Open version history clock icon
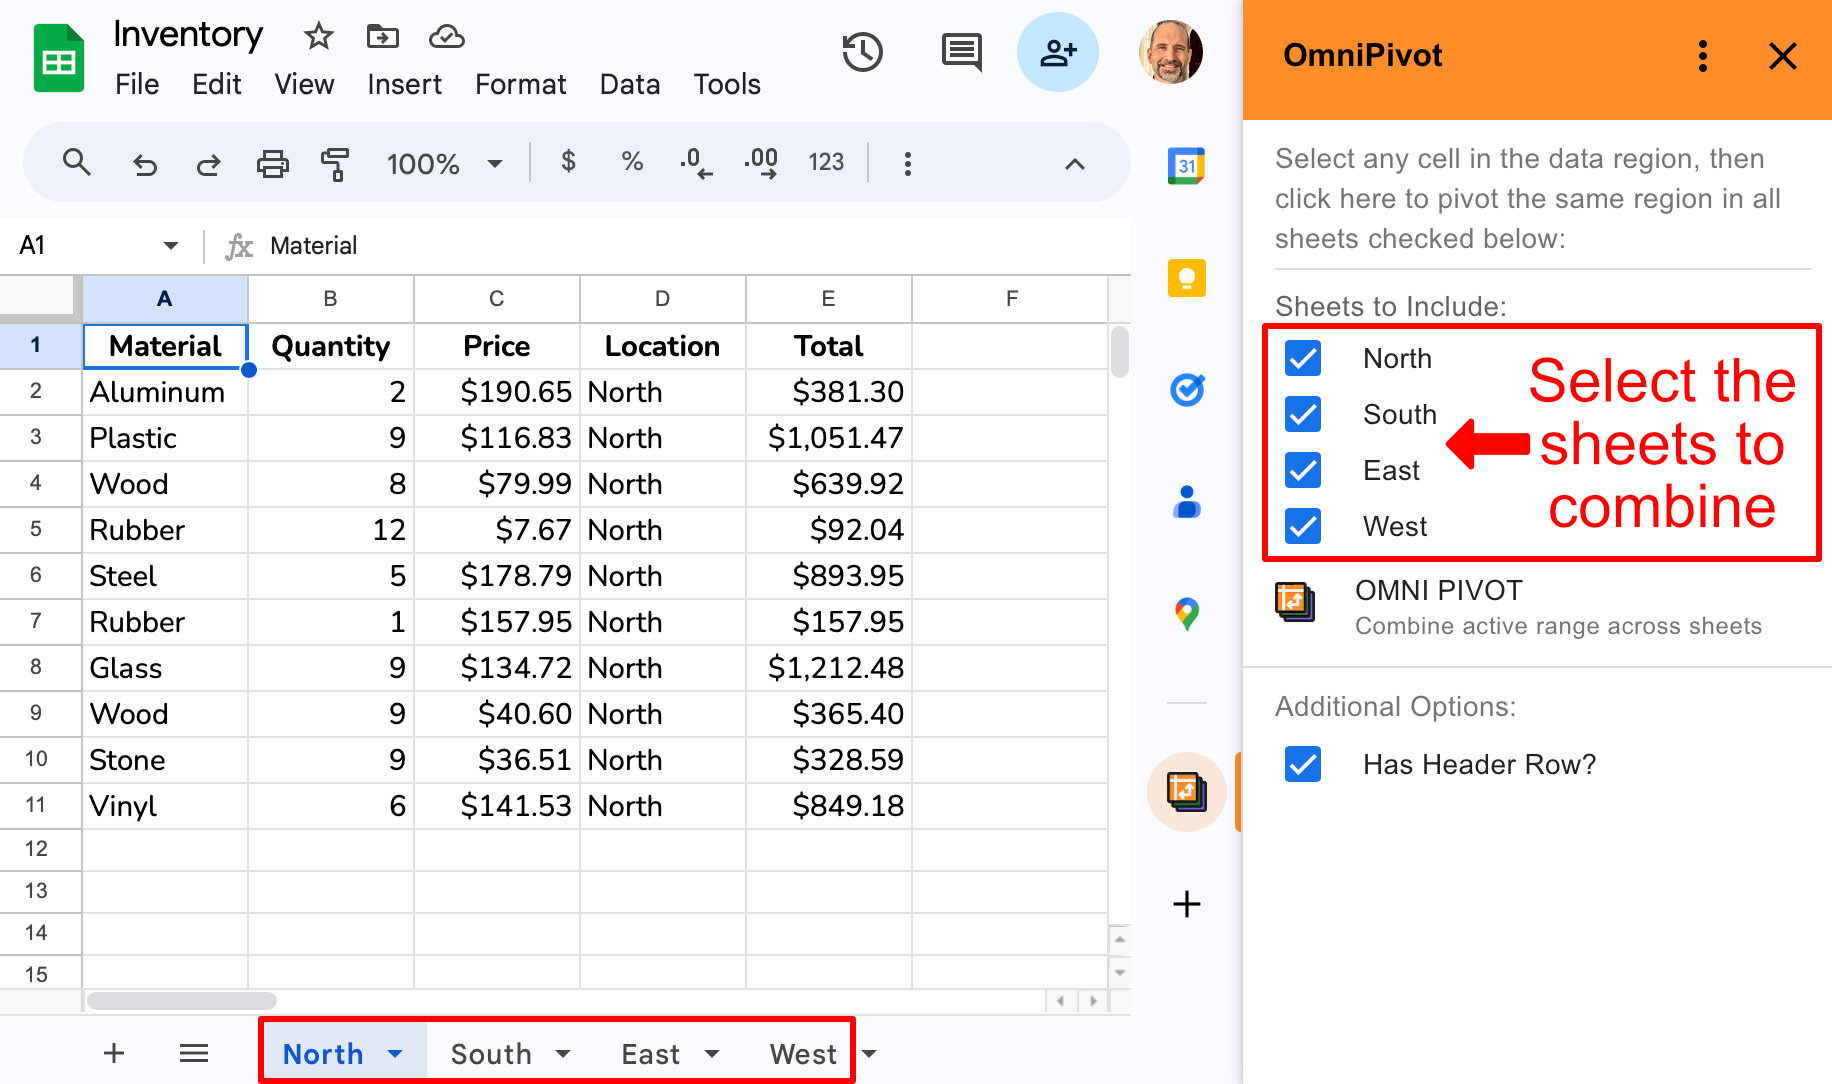 (862, 53)
